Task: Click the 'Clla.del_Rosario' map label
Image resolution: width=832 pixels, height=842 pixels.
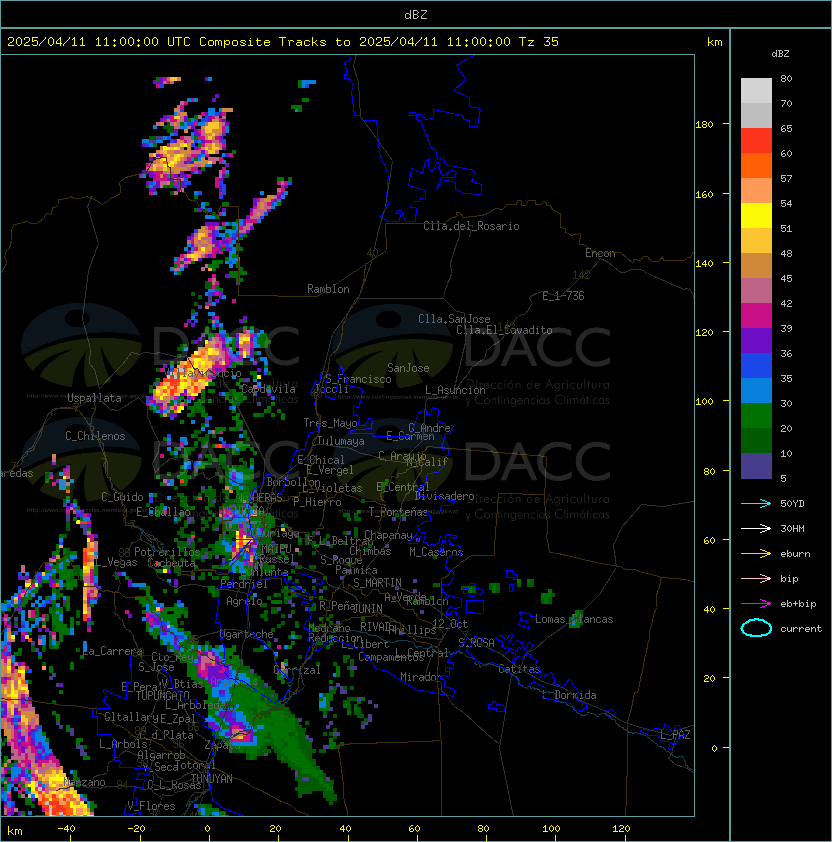Action: (471, 226)
